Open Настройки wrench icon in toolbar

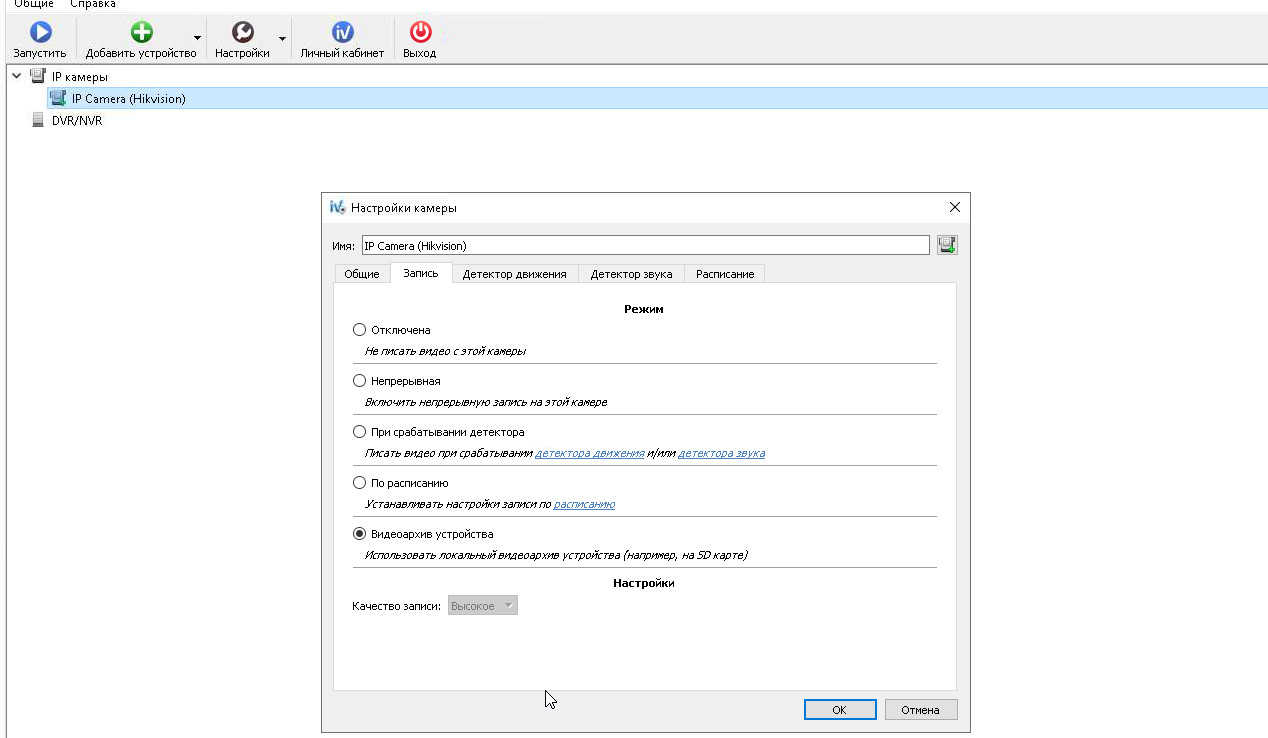[x=242, y=33]
